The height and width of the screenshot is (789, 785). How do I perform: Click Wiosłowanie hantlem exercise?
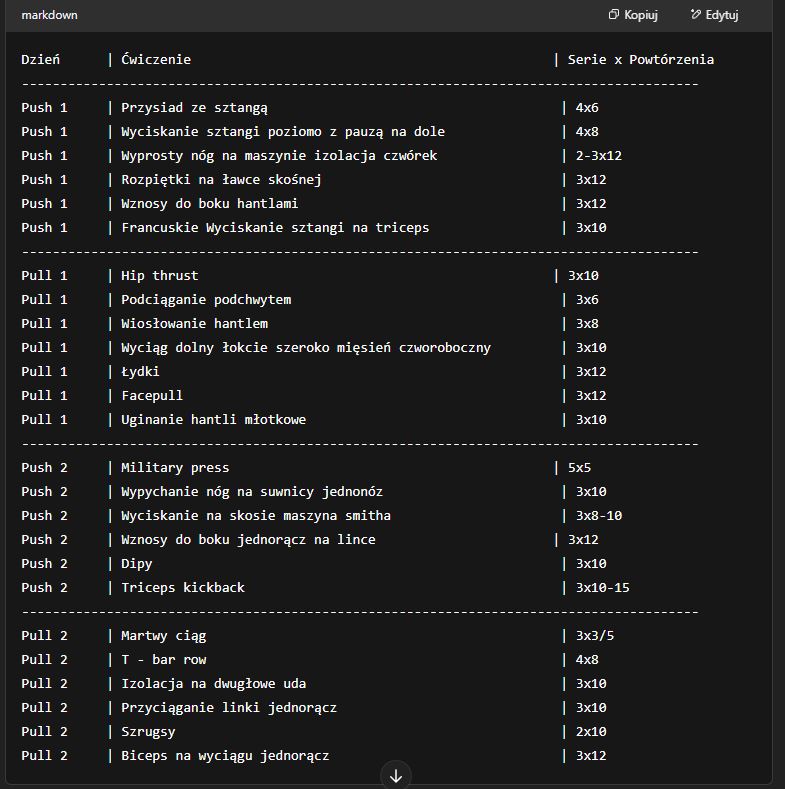click(194, 324)
